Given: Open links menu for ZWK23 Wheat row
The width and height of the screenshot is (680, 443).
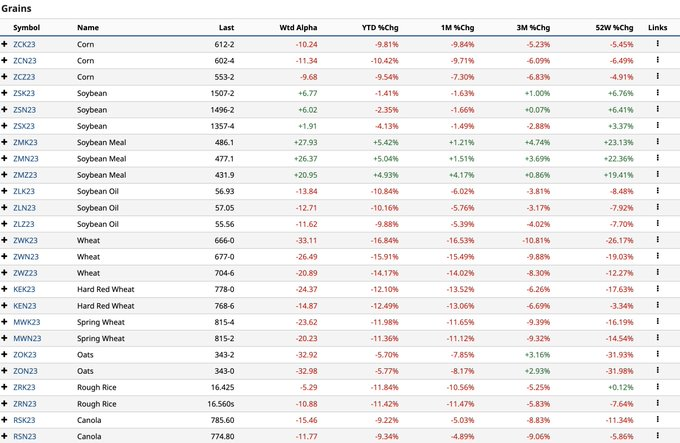Looking at the screenshot, I should [x=657, y=240].
